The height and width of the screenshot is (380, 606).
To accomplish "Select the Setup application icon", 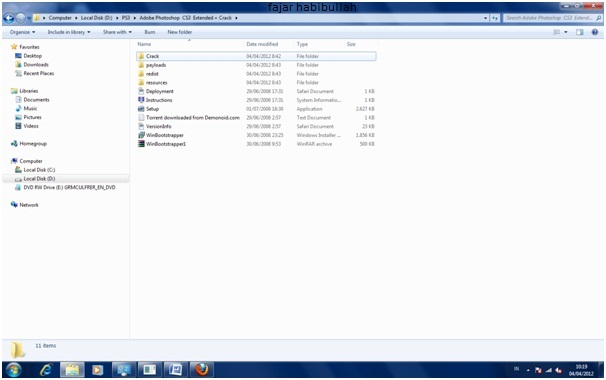I will [x=141, y=109].
